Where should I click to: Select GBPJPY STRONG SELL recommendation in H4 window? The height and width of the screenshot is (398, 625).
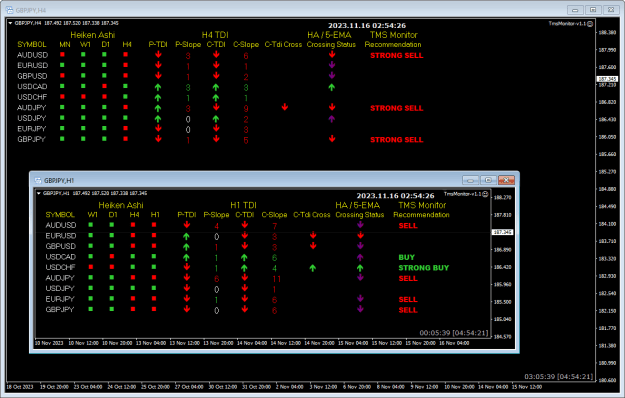click(396, 140)
